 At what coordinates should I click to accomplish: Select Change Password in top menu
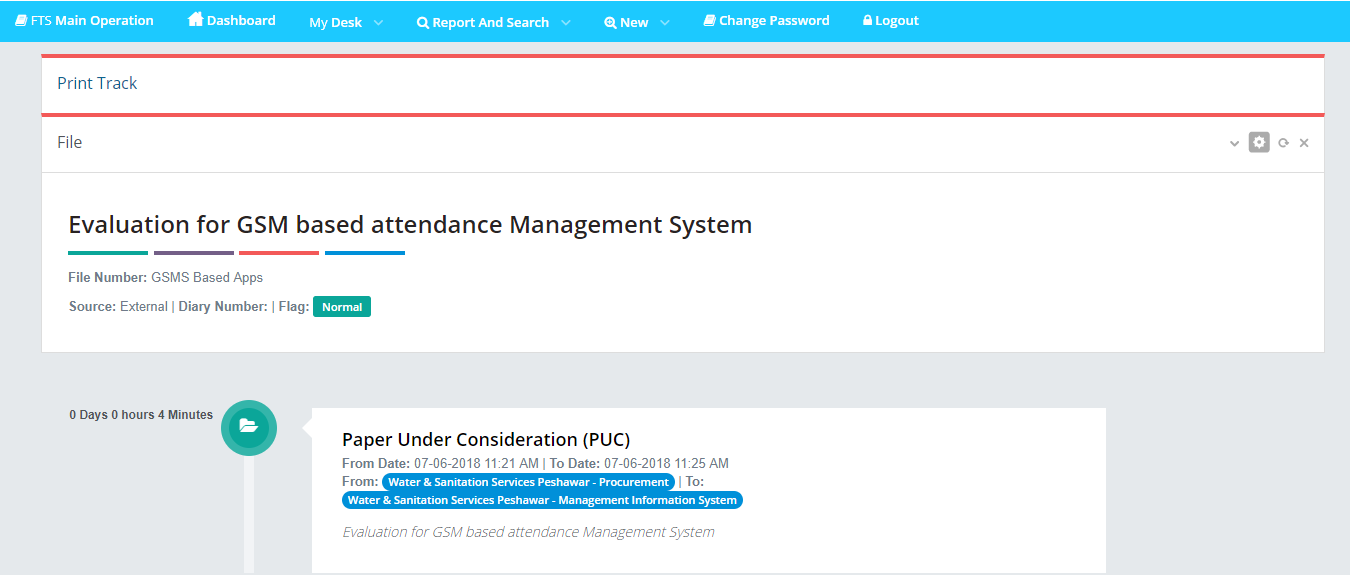coord(773,20)
